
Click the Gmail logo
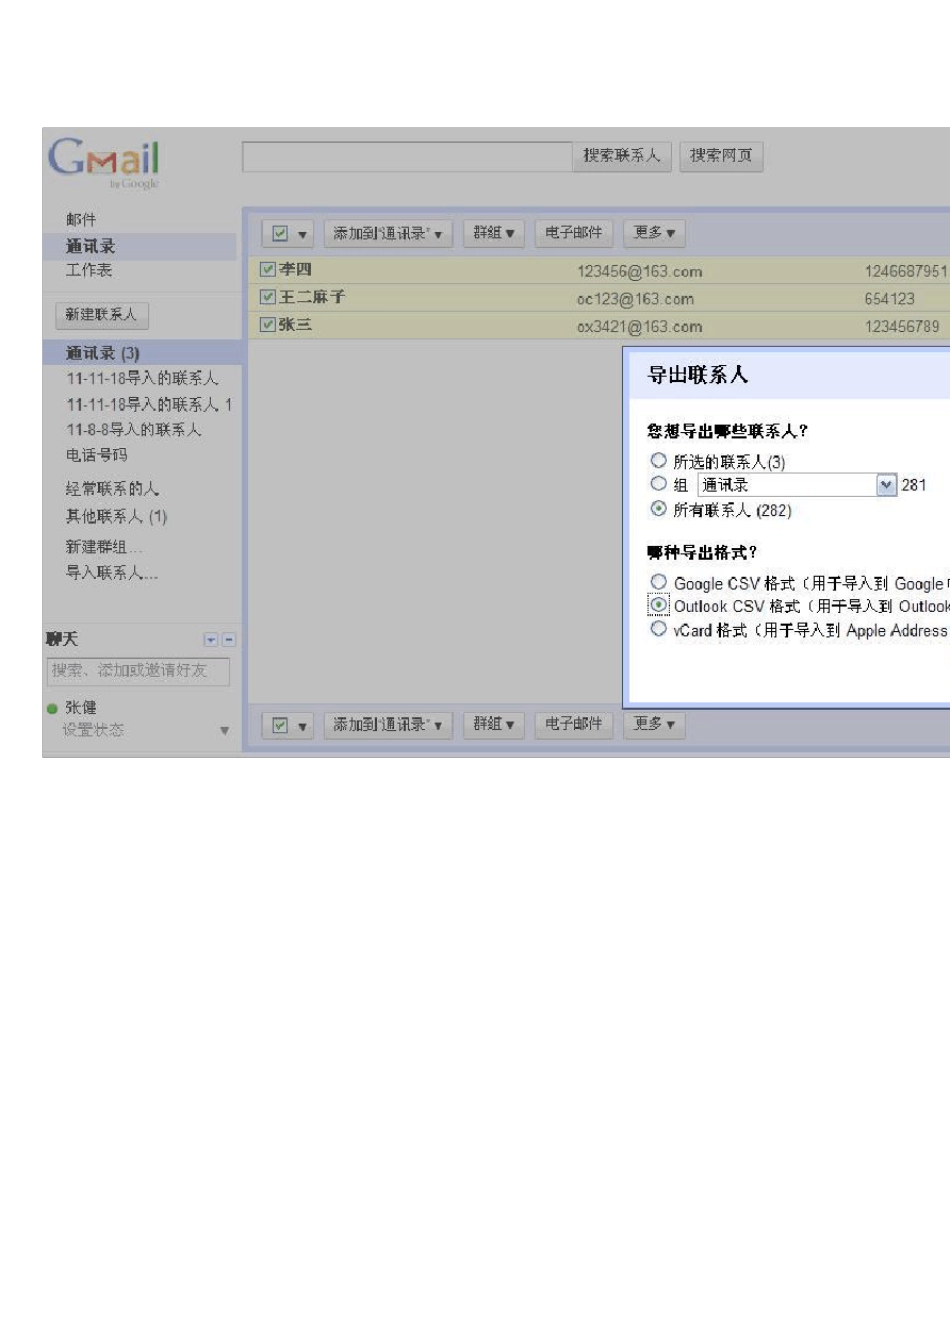pyautogui.click(x=104, y=160)
